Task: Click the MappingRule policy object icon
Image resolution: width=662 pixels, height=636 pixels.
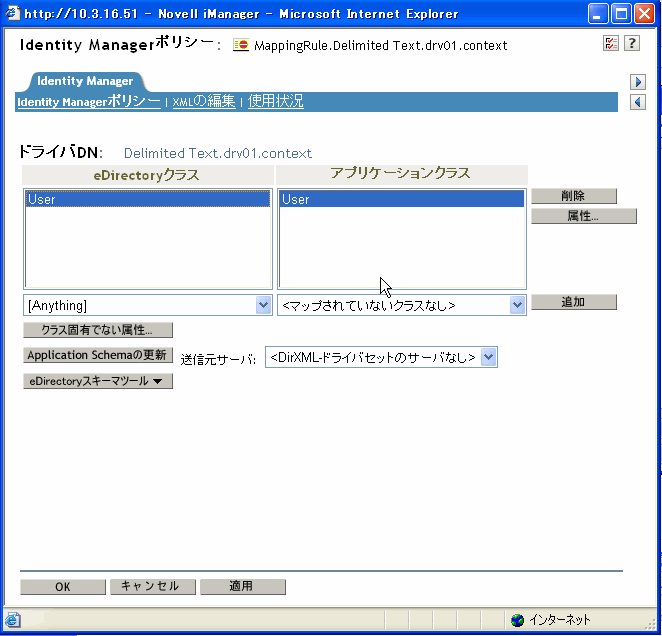Action: point(241,44)
